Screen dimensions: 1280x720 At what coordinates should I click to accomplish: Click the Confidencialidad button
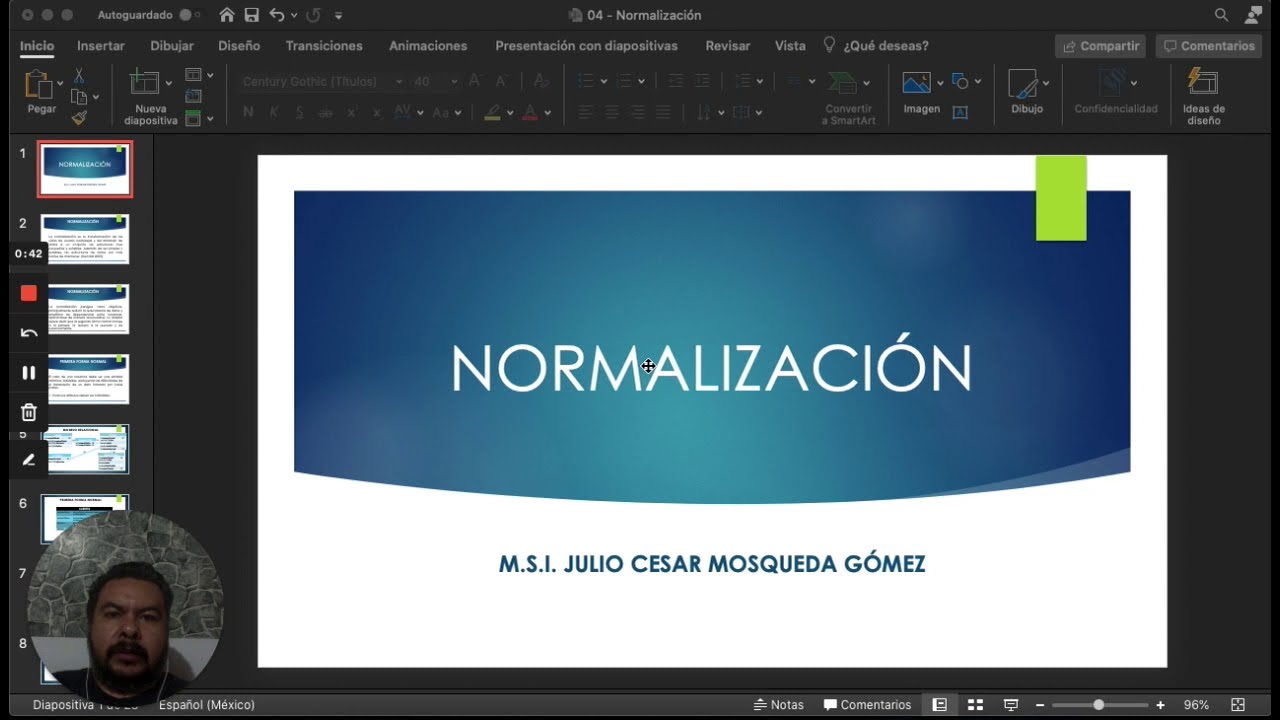coord(1116,92)
